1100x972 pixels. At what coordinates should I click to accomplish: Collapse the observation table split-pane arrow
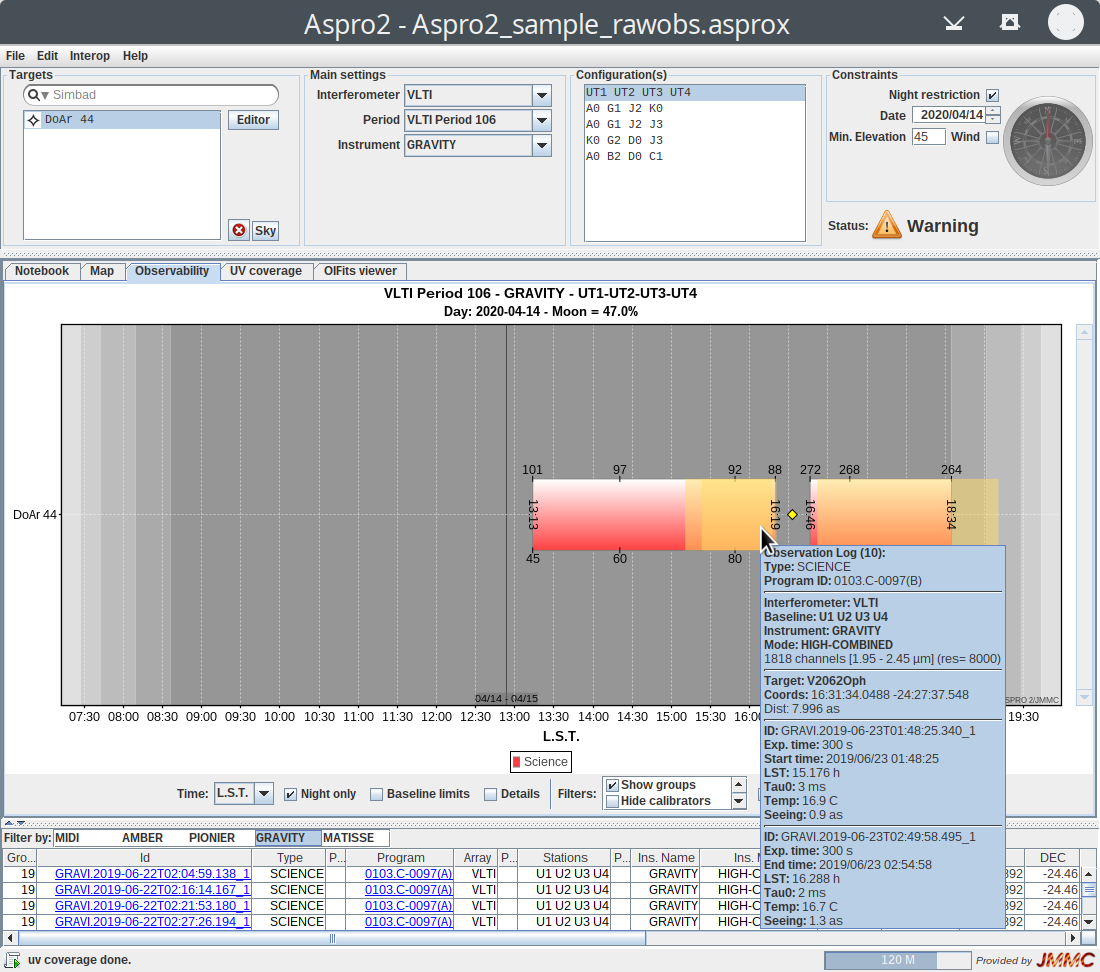(x=20, y=823)
